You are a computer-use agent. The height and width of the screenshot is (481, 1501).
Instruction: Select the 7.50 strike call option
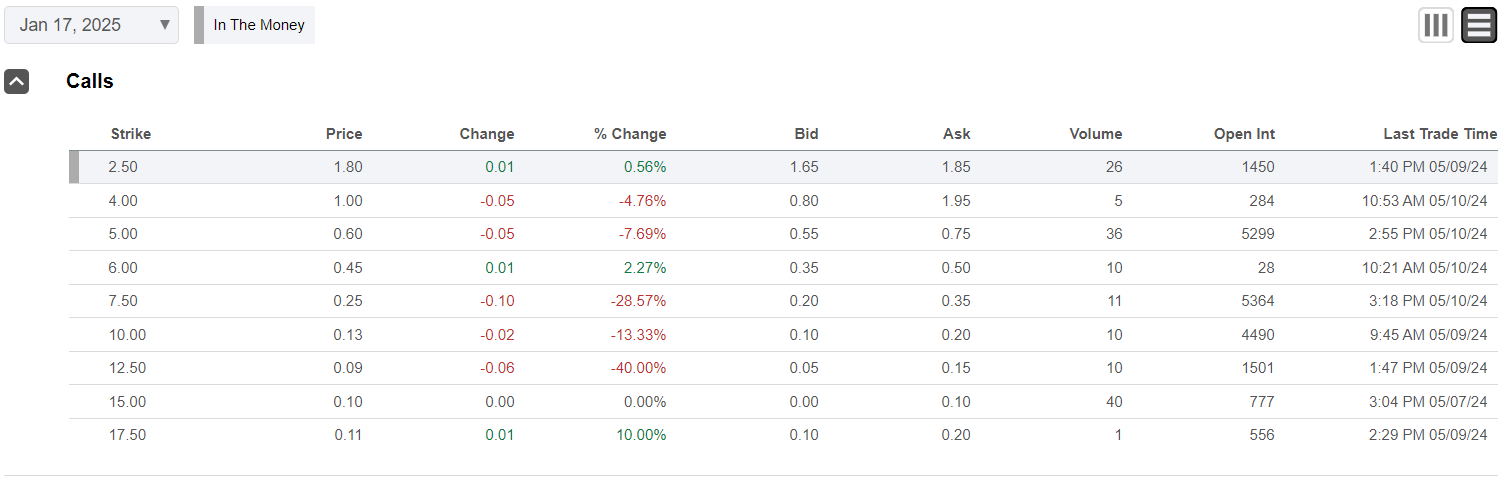click(123, 301)
